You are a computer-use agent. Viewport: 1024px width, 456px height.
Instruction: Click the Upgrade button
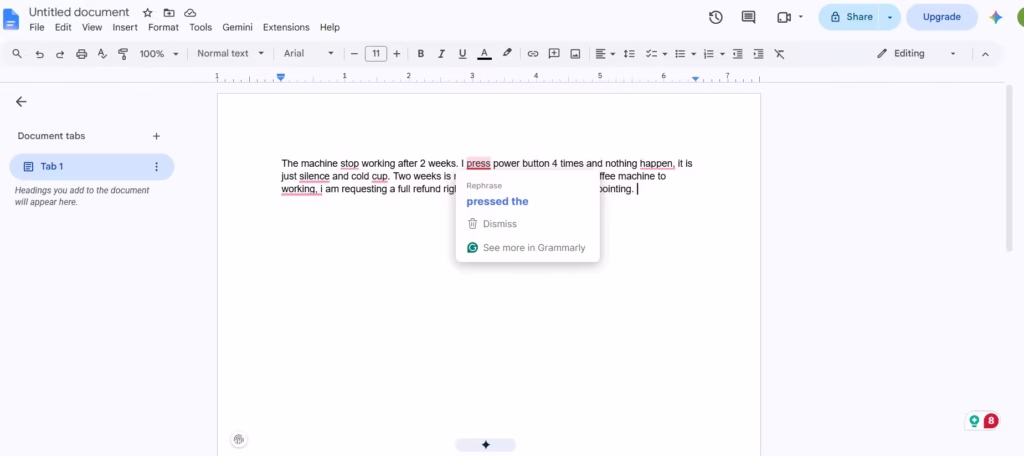pos(941,18)
